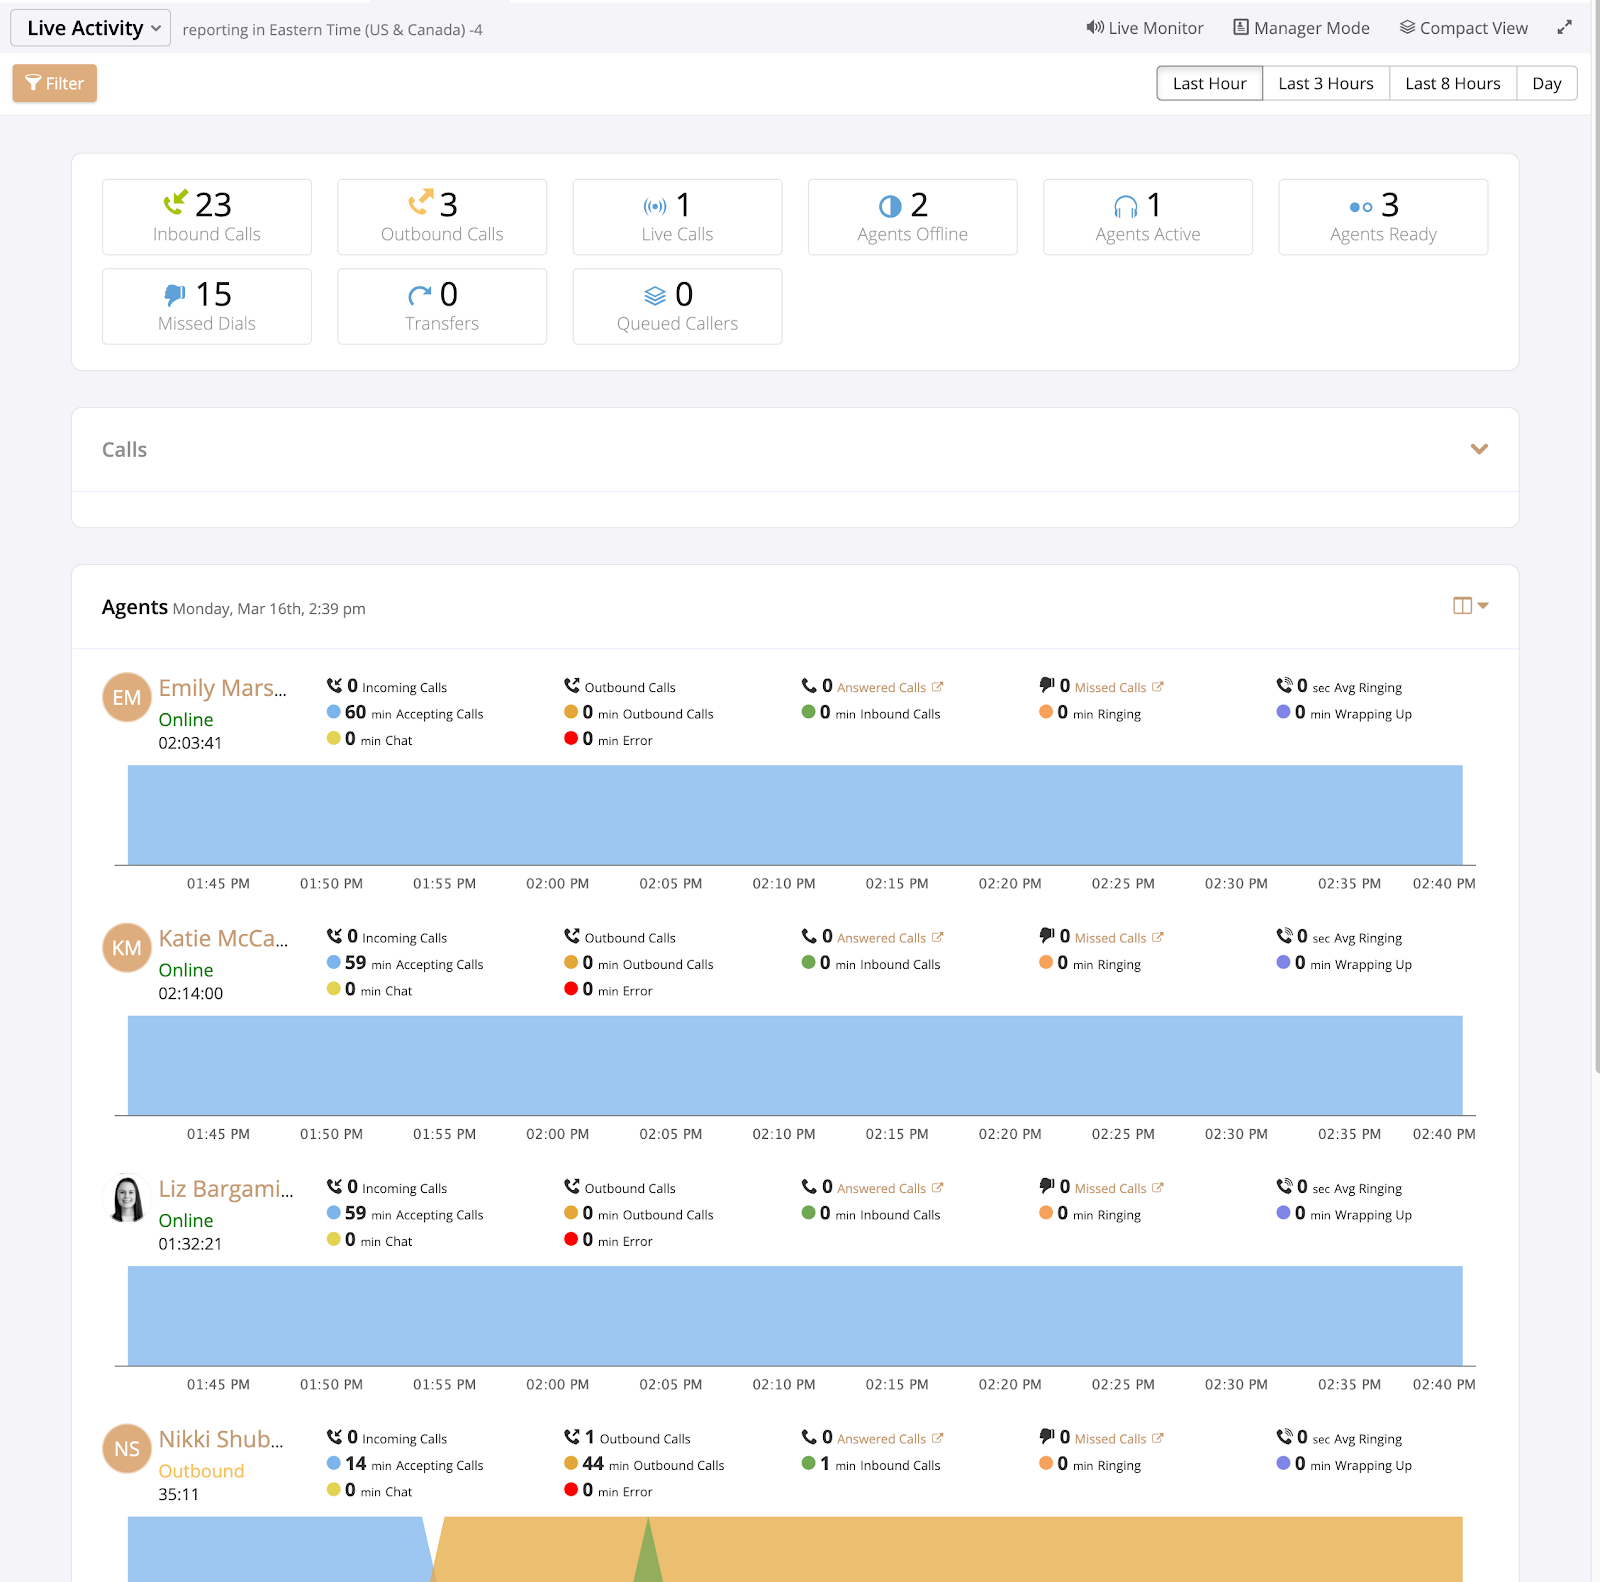Click the Filter button
This screenshot has width=1600, height=1582.
point(55,83)
